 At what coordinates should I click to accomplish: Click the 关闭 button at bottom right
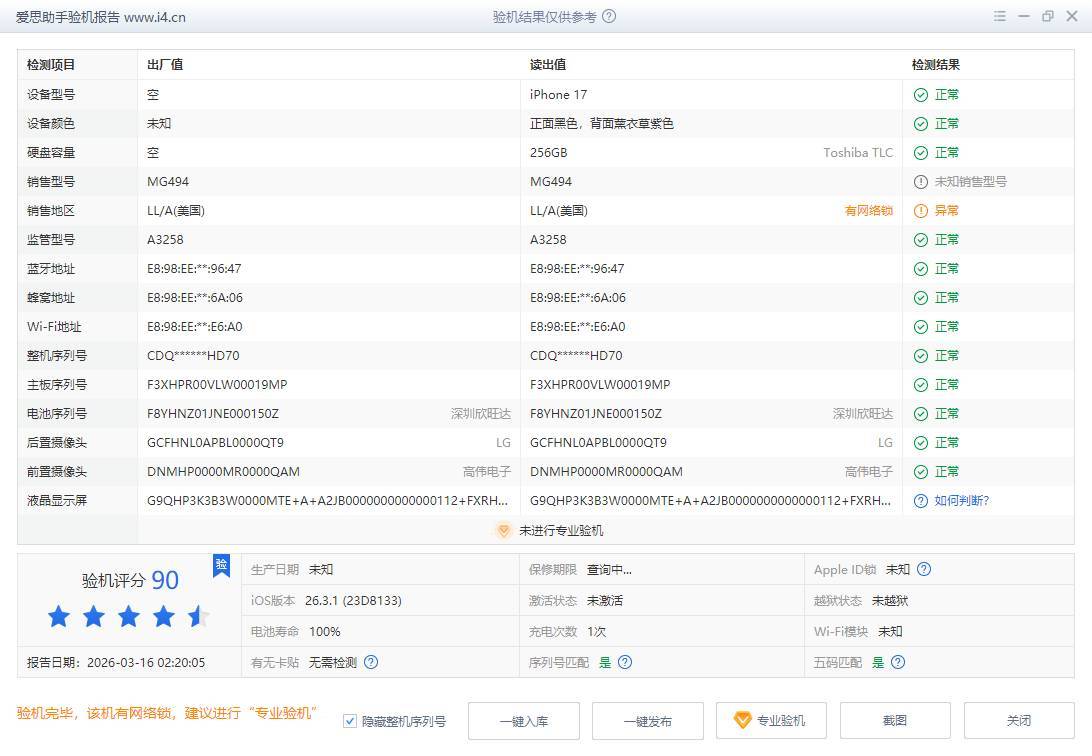1018,721
